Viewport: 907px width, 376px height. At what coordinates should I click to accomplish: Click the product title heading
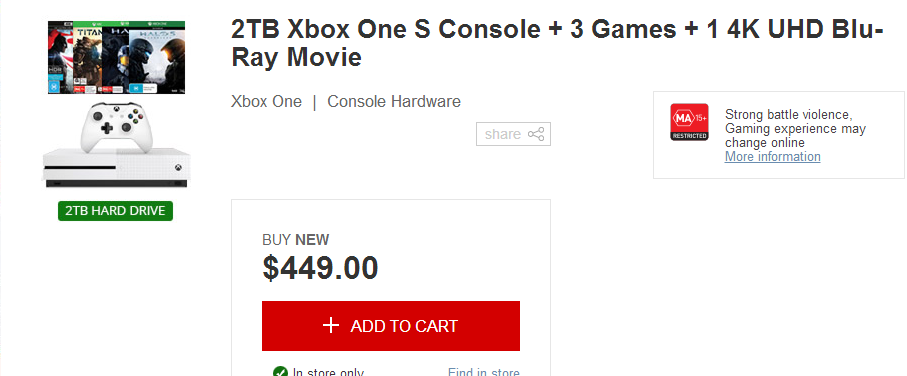(557, 43)
